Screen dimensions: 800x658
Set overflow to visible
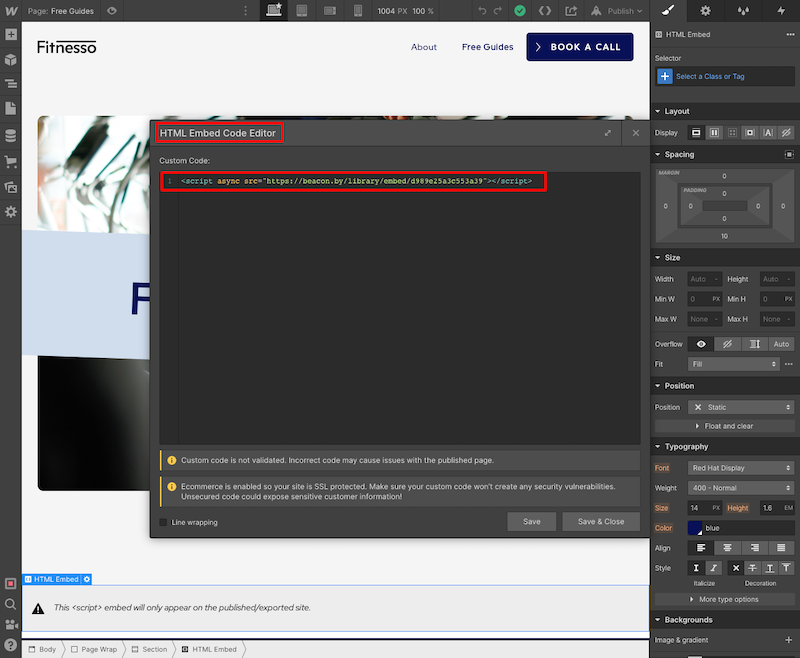pos(701,344)
